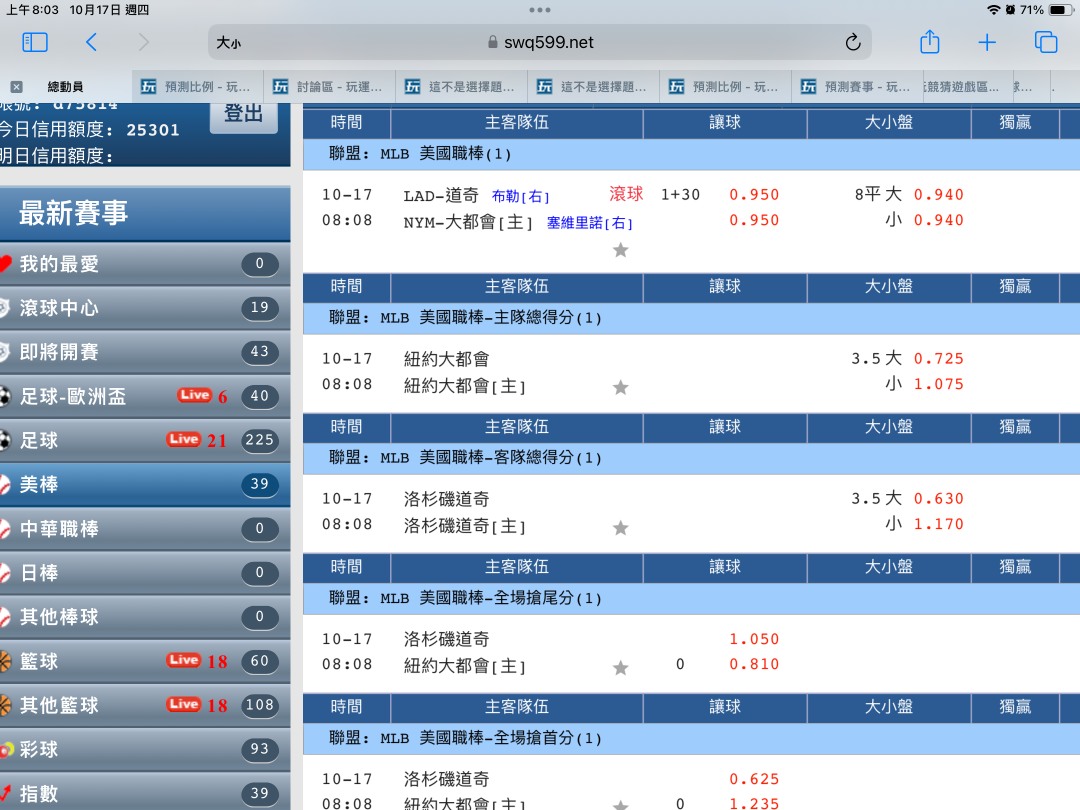This screenshot has height=810, width=1080.
Task: Open 滾球中心 category
Action: click(145, 308)
